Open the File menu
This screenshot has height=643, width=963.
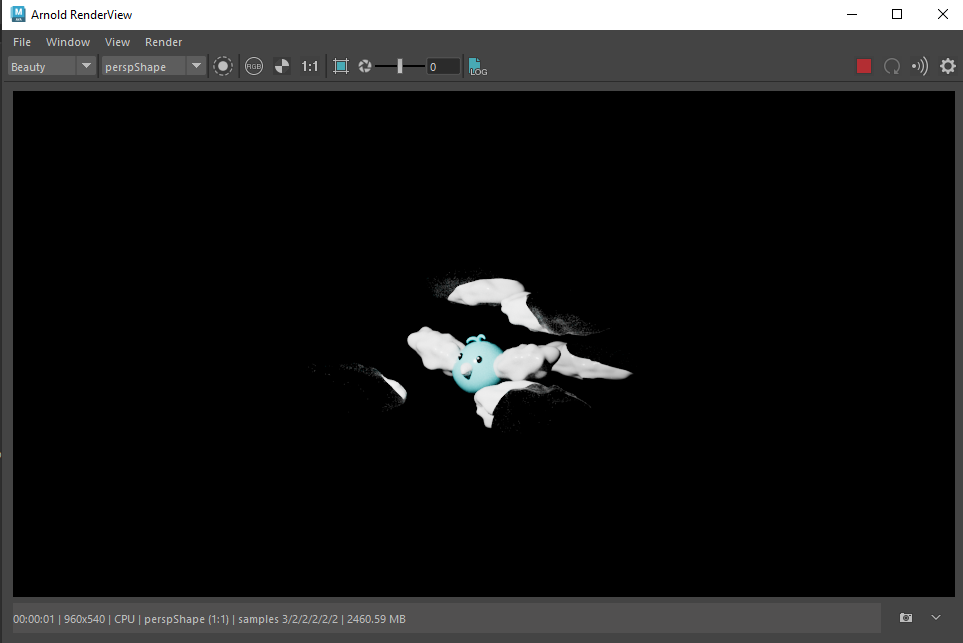[22, 42]
